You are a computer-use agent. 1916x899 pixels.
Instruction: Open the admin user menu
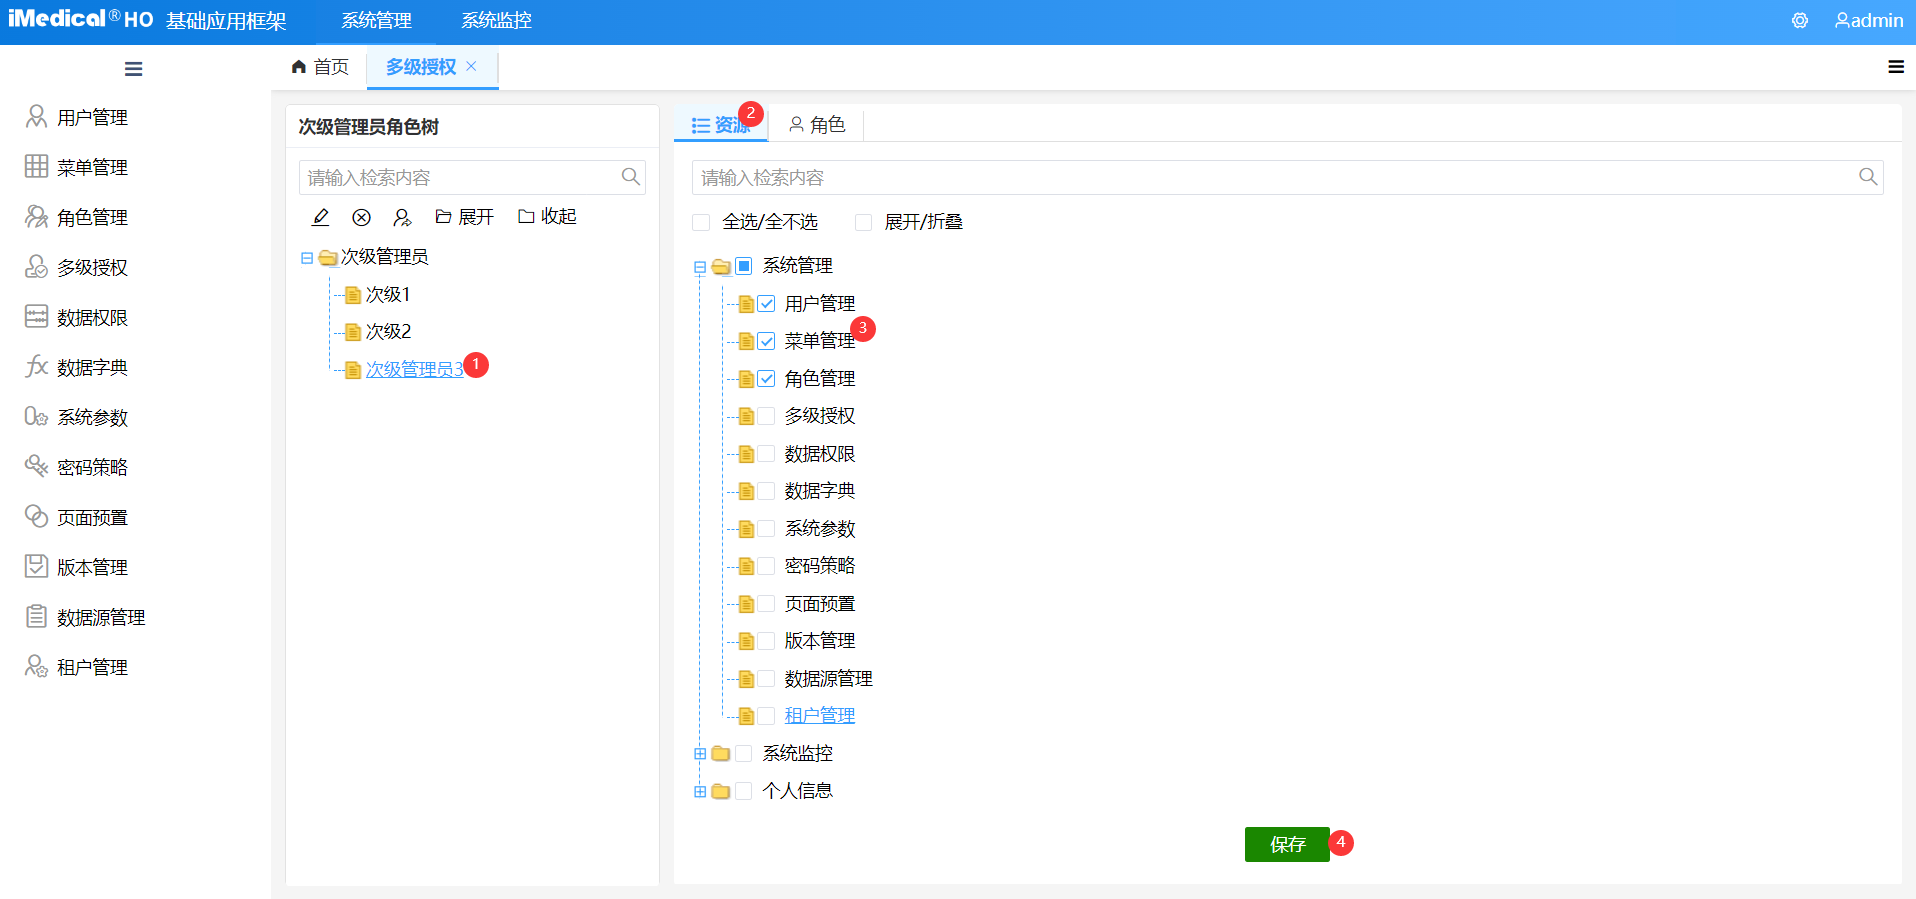1868,20
